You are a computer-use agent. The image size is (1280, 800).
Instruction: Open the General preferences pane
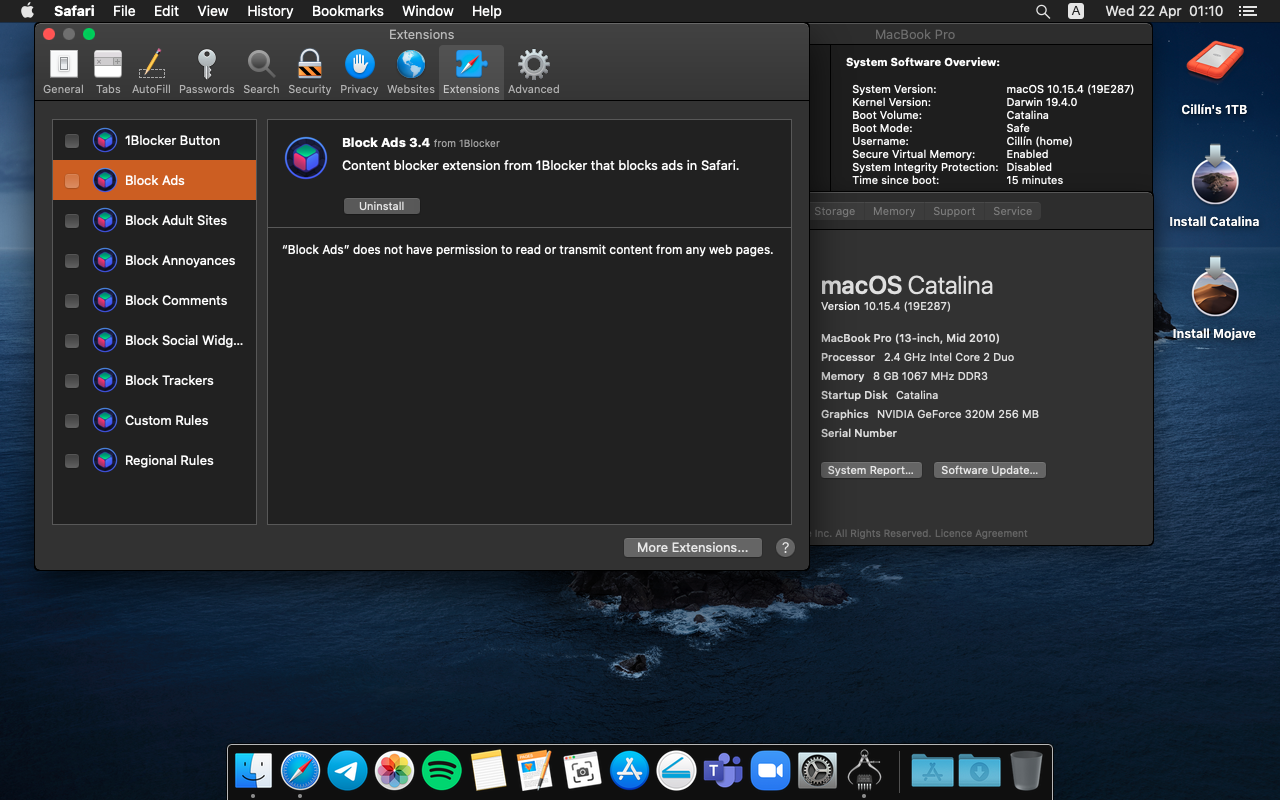point(63,73)
